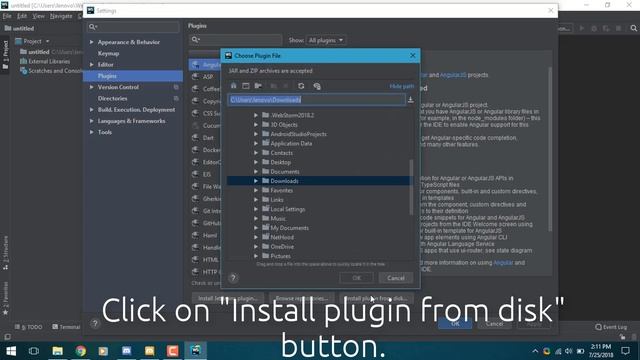Select the Favorites folder
The width and height of the screenshot is (640, 360).
click(x=281, y=191)
